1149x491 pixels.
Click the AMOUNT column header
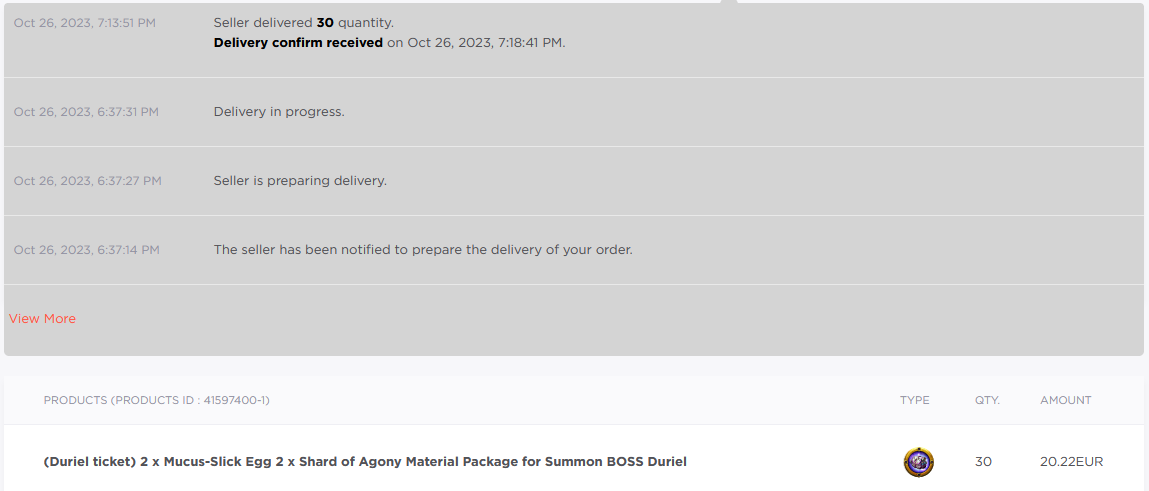(x=1065, y=400)
